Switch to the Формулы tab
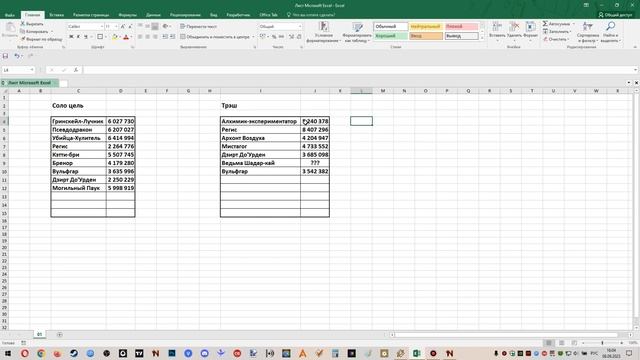The height and width of the screenshot is (360, 640). (x=127, y=15)
